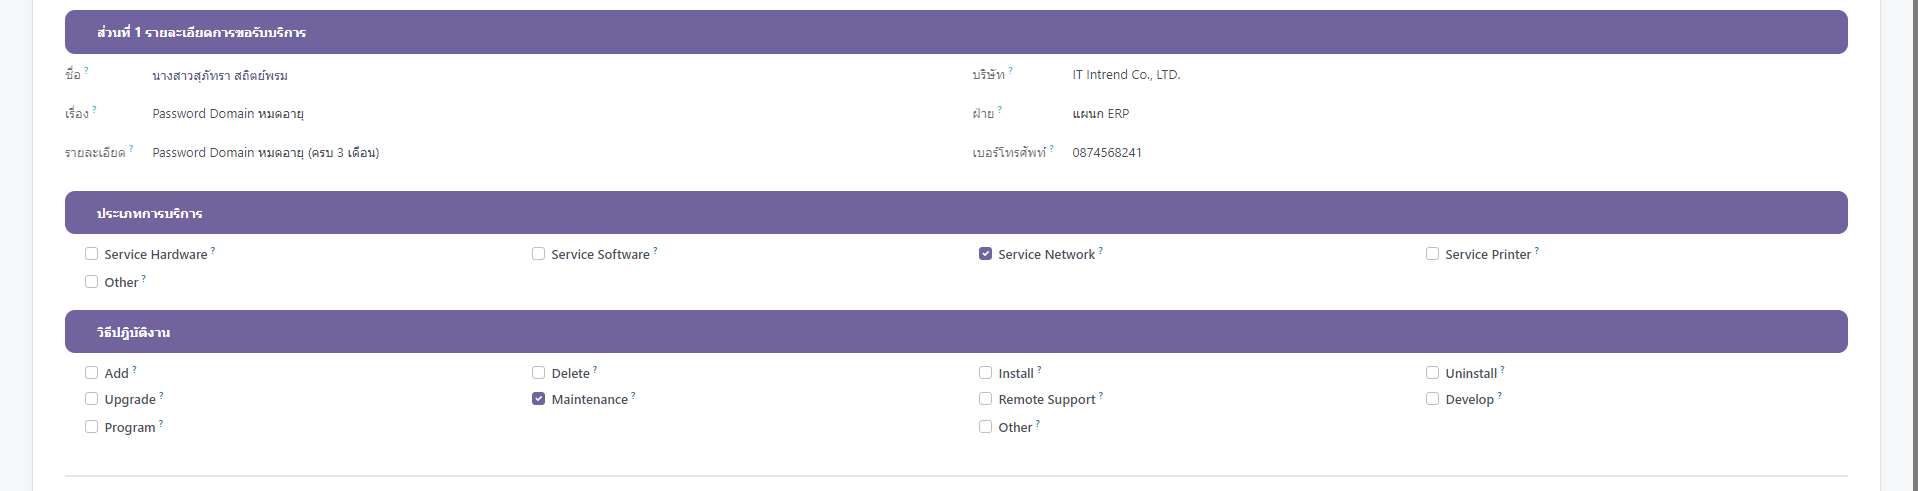1918x491 pixels.
Task: Check the Delete checkbox
Action: [539, 373]
